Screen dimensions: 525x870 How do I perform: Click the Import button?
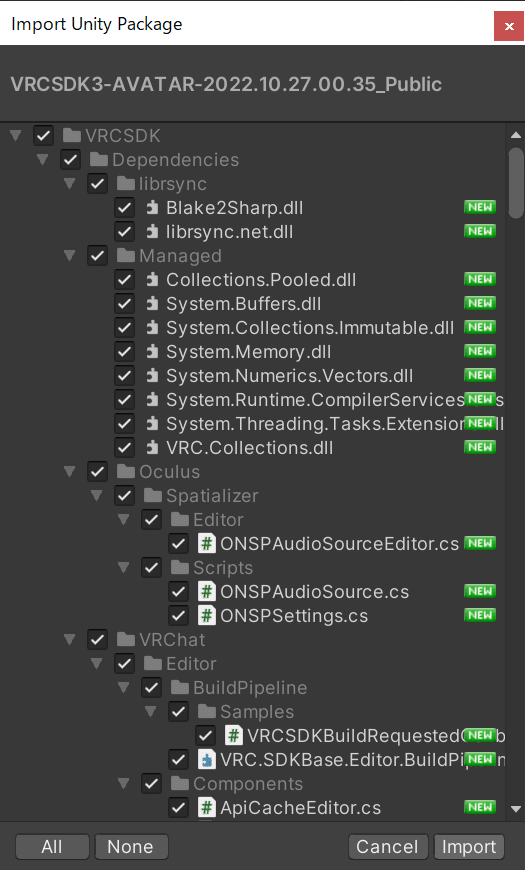pos(469,847)
